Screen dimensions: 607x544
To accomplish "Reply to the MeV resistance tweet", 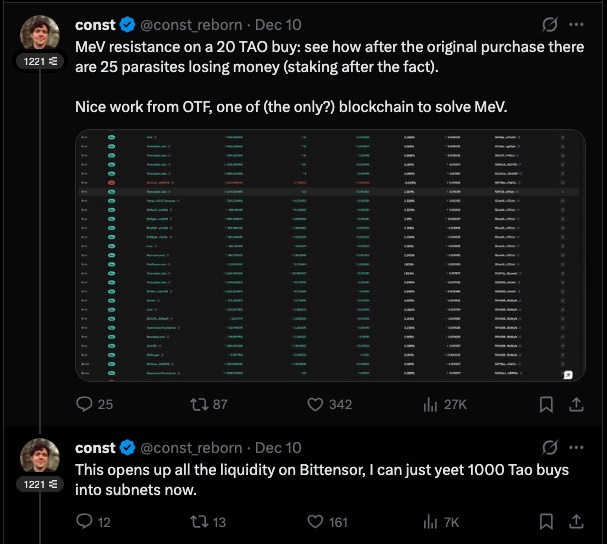I will tap(85, 404).
